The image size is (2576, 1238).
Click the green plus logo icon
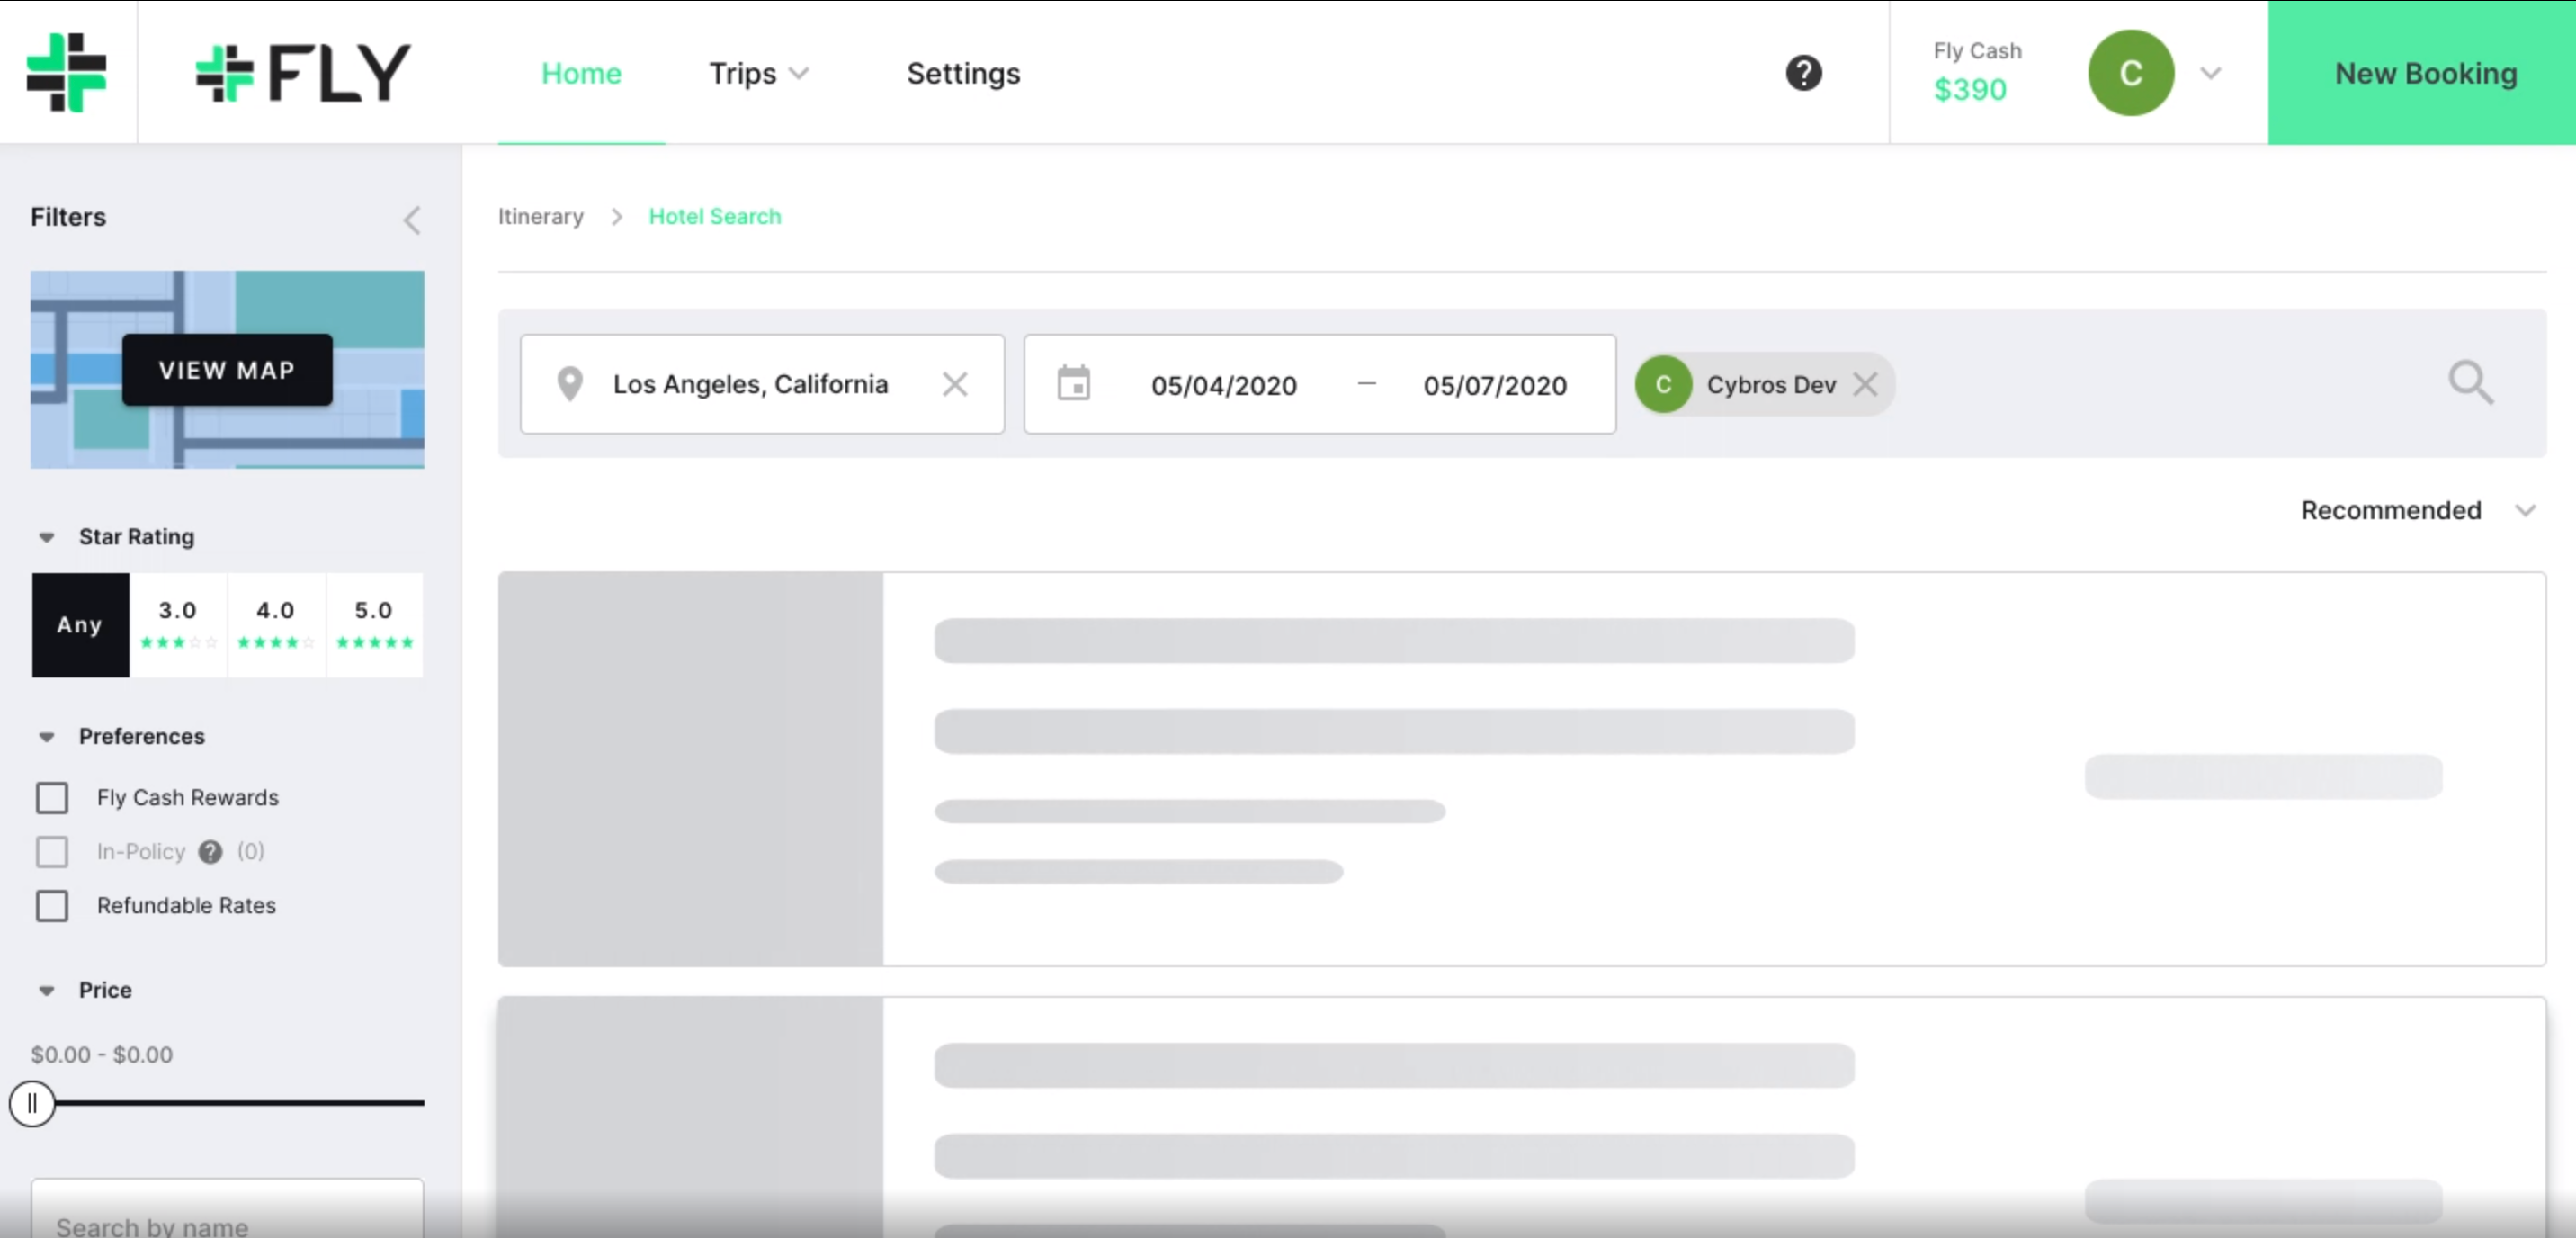[x=66, y=72]
